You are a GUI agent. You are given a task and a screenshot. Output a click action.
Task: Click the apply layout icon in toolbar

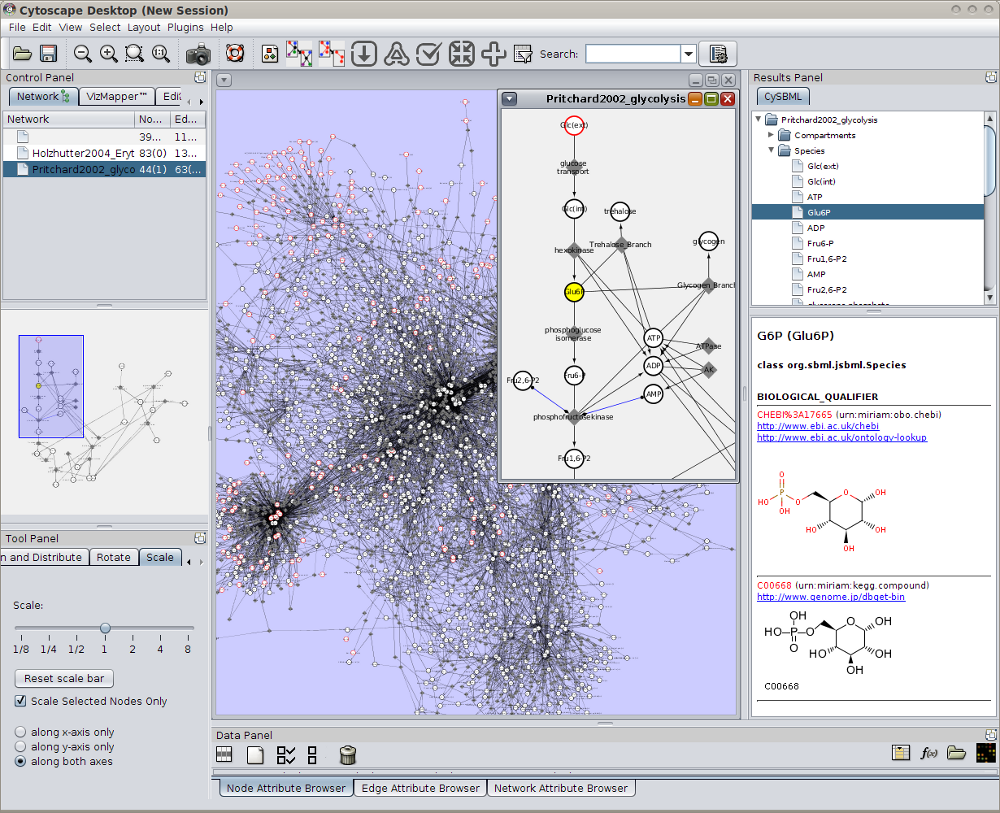point(270,54)
